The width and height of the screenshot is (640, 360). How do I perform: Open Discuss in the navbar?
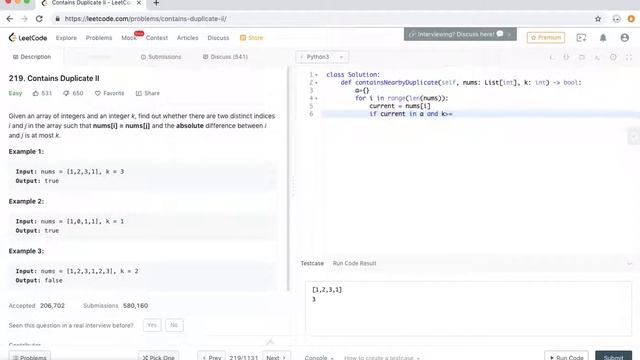[x=218, y=38]
